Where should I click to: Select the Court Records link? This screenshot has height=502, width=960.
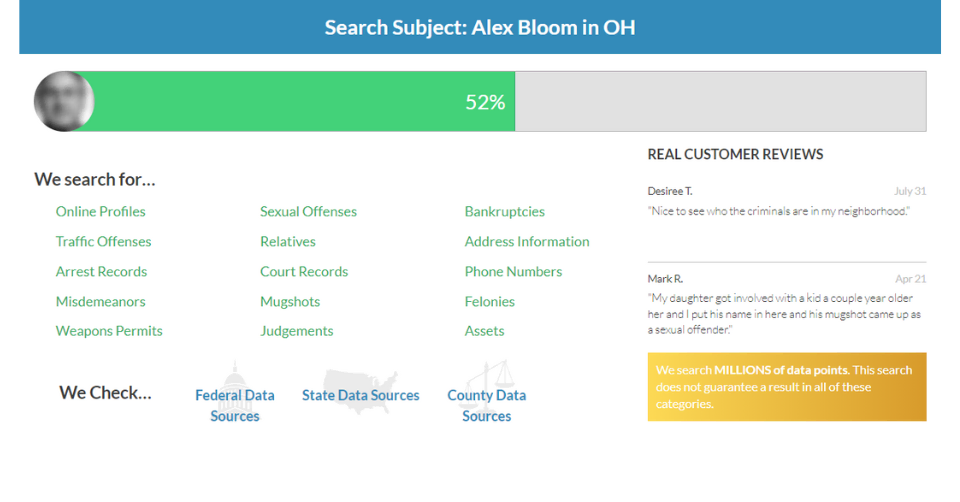click(304, 271)
